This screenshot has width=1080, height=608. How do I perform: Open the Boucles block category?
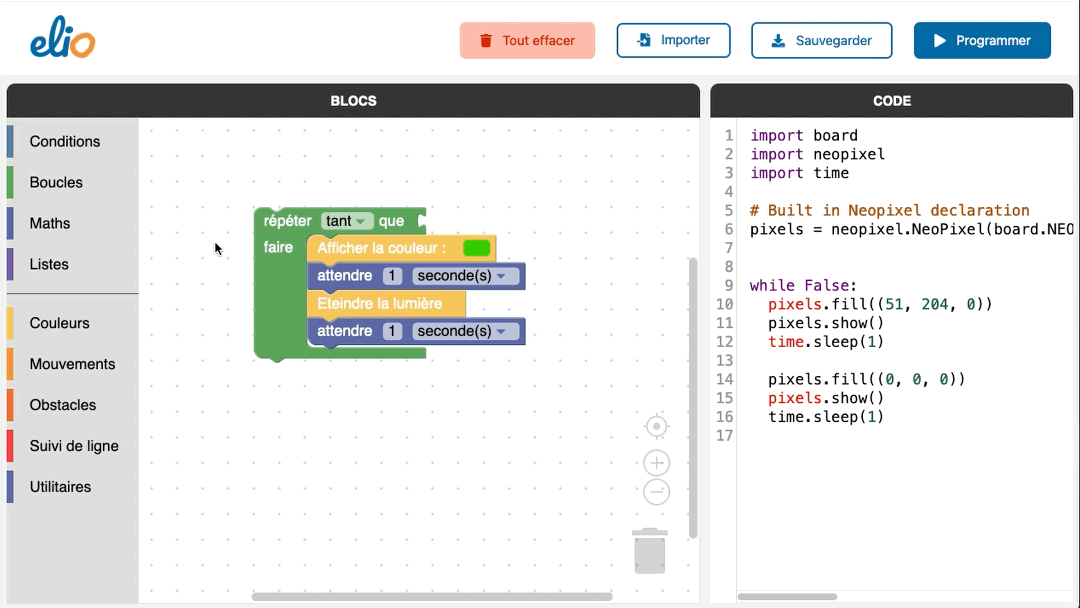[56, 183]
